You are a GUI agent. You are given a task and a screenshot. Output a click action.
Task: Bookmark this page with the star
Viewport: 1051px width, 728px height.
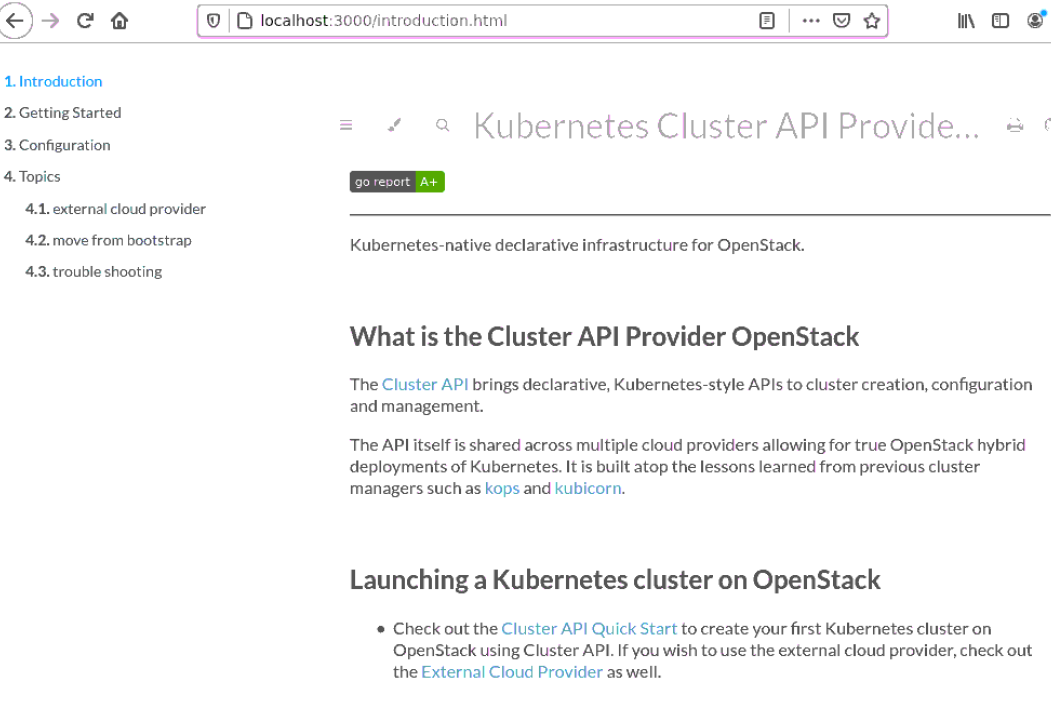point(871,21)
